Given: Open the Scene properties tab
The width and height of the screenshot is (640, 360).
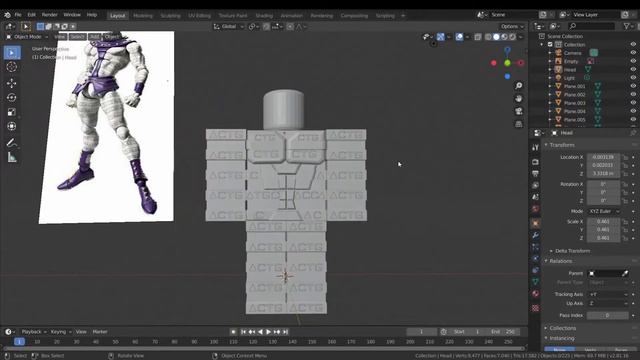Looking at the screenshot, I should (536, 197).
